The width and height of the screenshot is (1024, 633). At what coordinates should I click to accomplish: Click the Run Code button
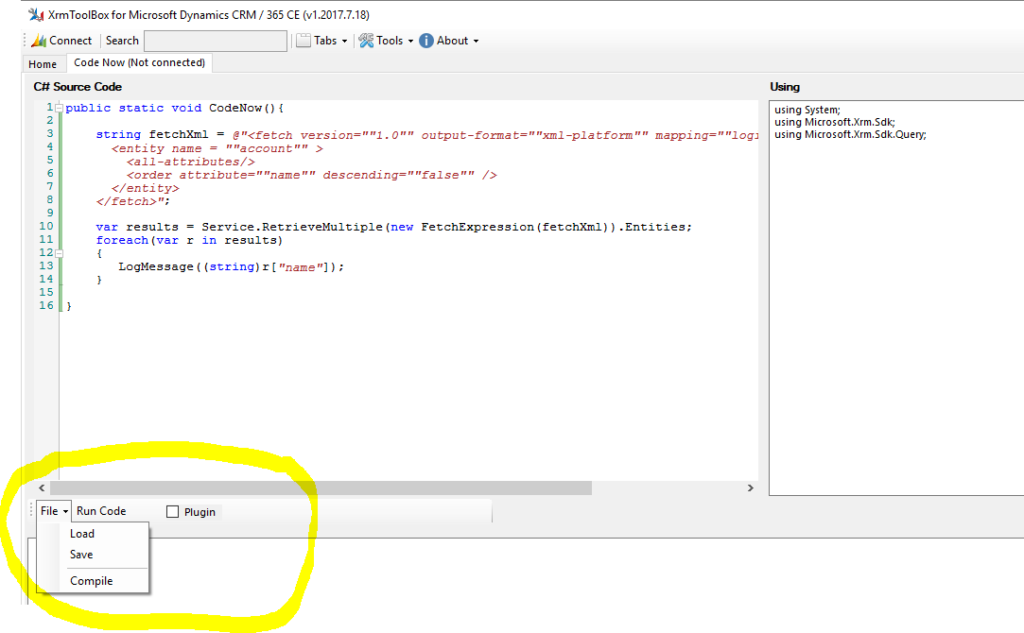[101, 511]
